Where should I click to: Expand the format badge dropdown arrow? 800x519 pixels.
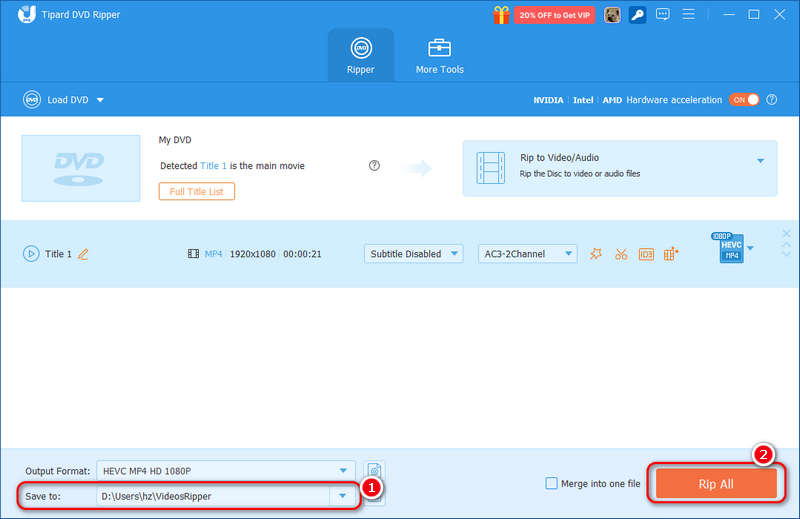[750, 248]
